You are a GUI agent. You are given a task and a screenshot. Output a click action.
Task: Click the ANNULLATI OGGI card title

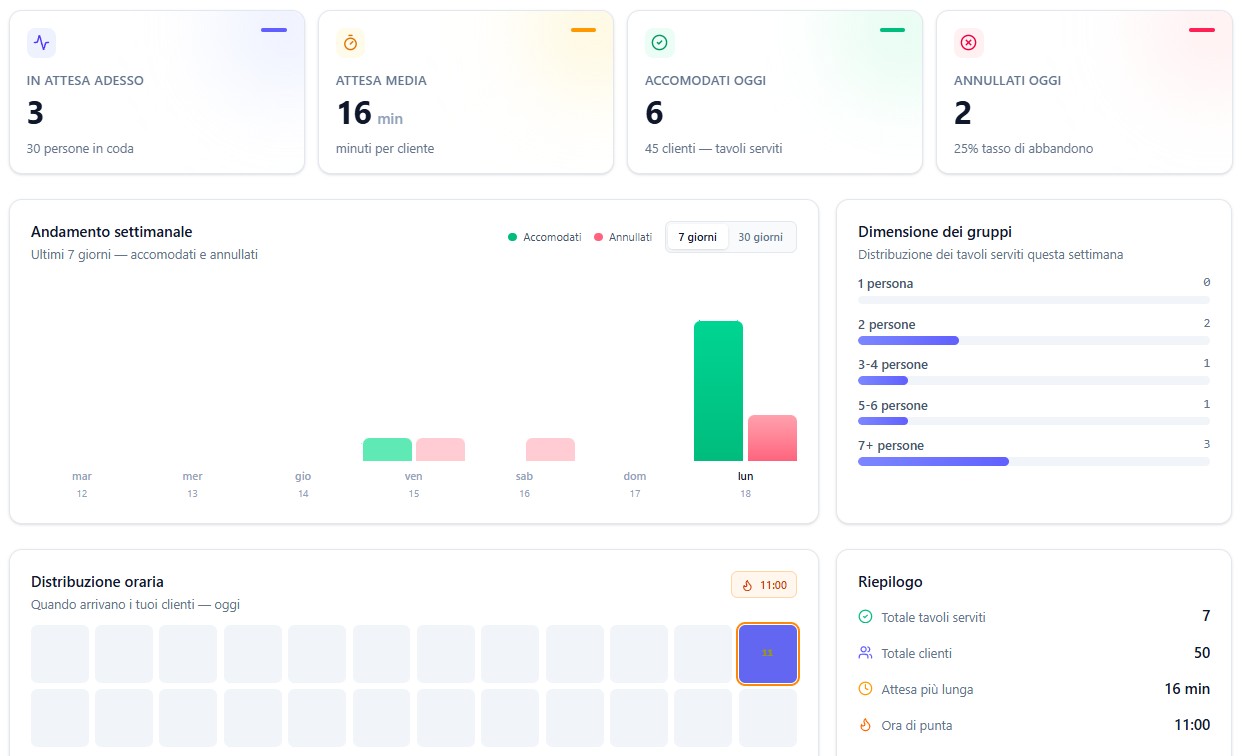(x=1007, y=81)
